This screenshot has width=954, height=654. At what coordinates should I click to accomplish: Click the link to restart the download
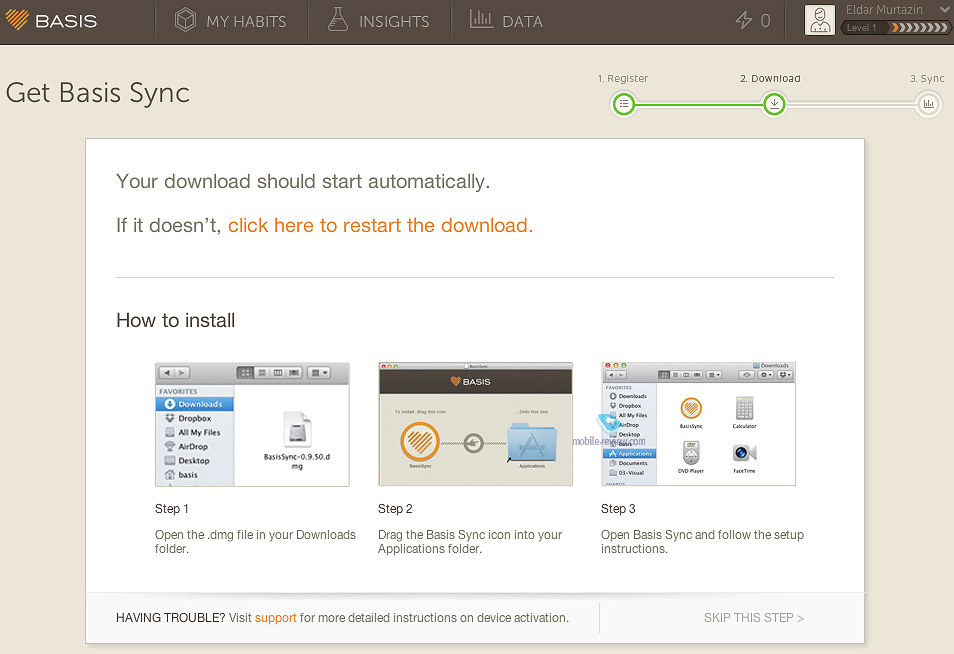click(380, 226)
